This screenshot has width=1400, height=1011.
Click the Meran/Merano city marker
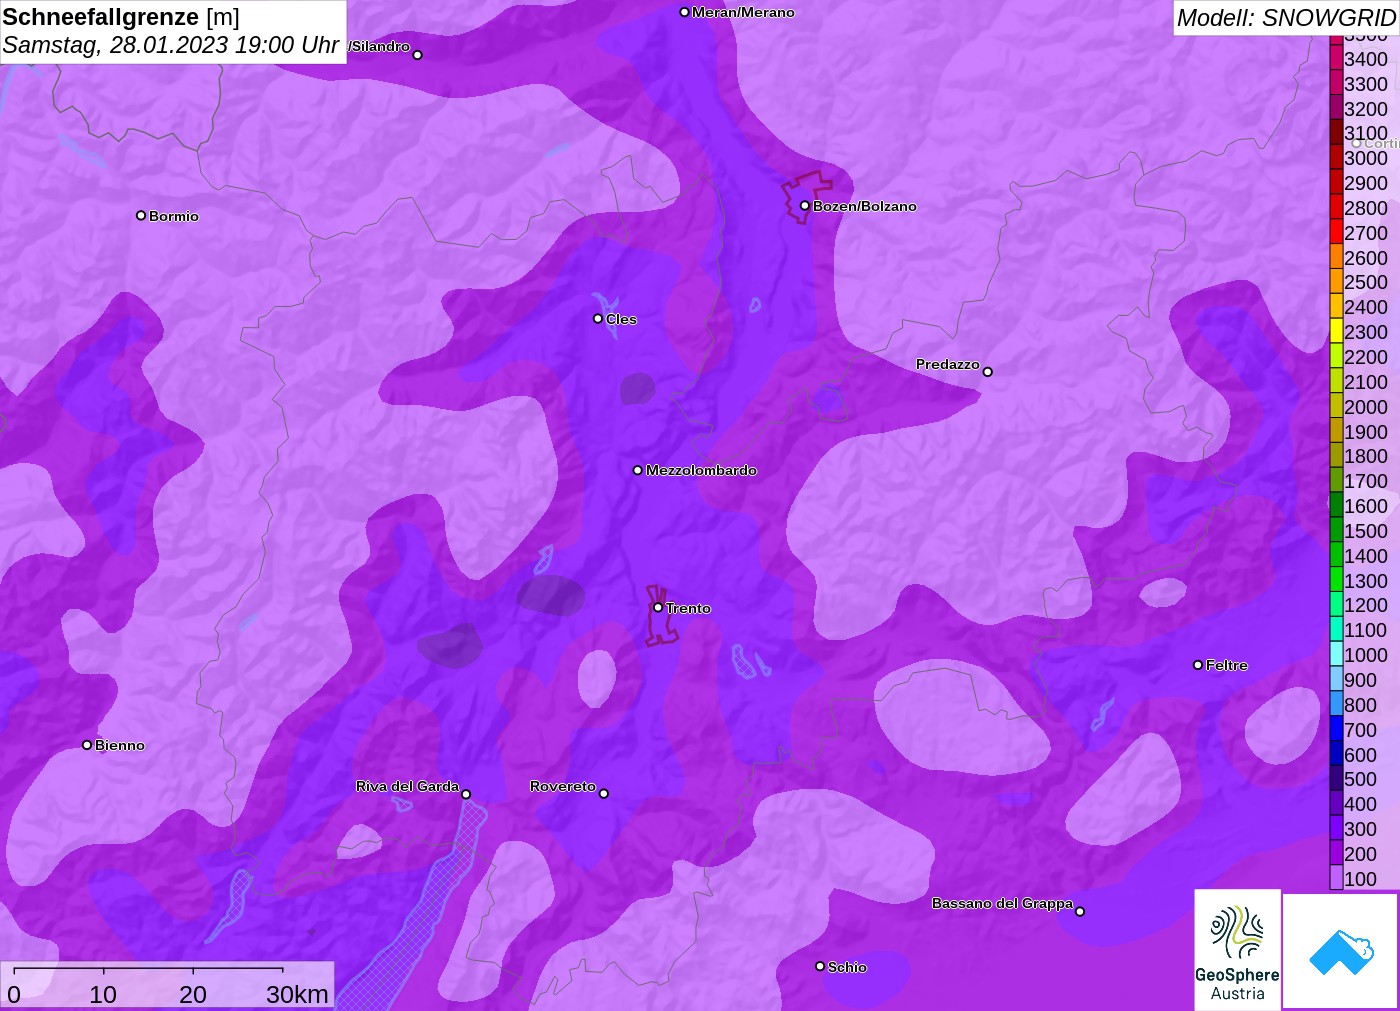(684, 12)
